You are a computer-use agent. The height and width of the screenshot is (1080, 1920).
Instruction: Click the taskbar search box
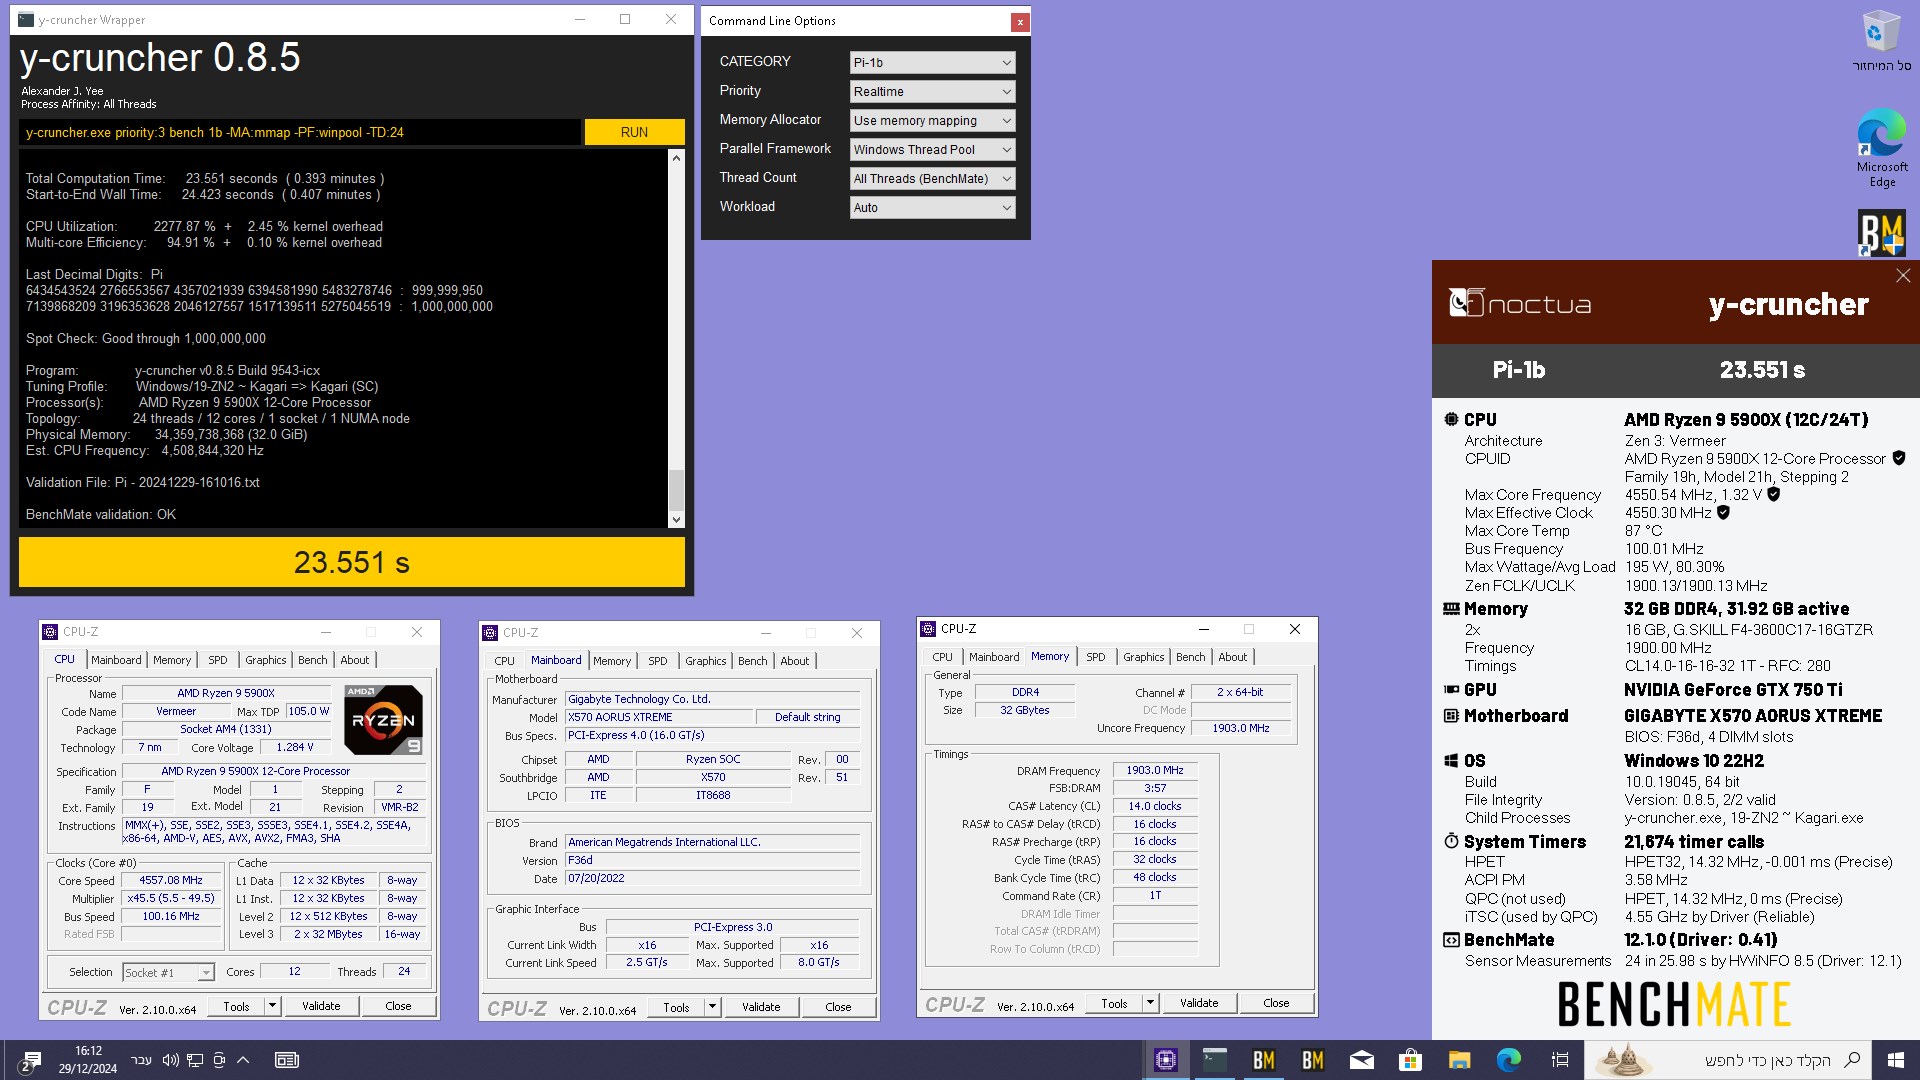(1730, 1060)
